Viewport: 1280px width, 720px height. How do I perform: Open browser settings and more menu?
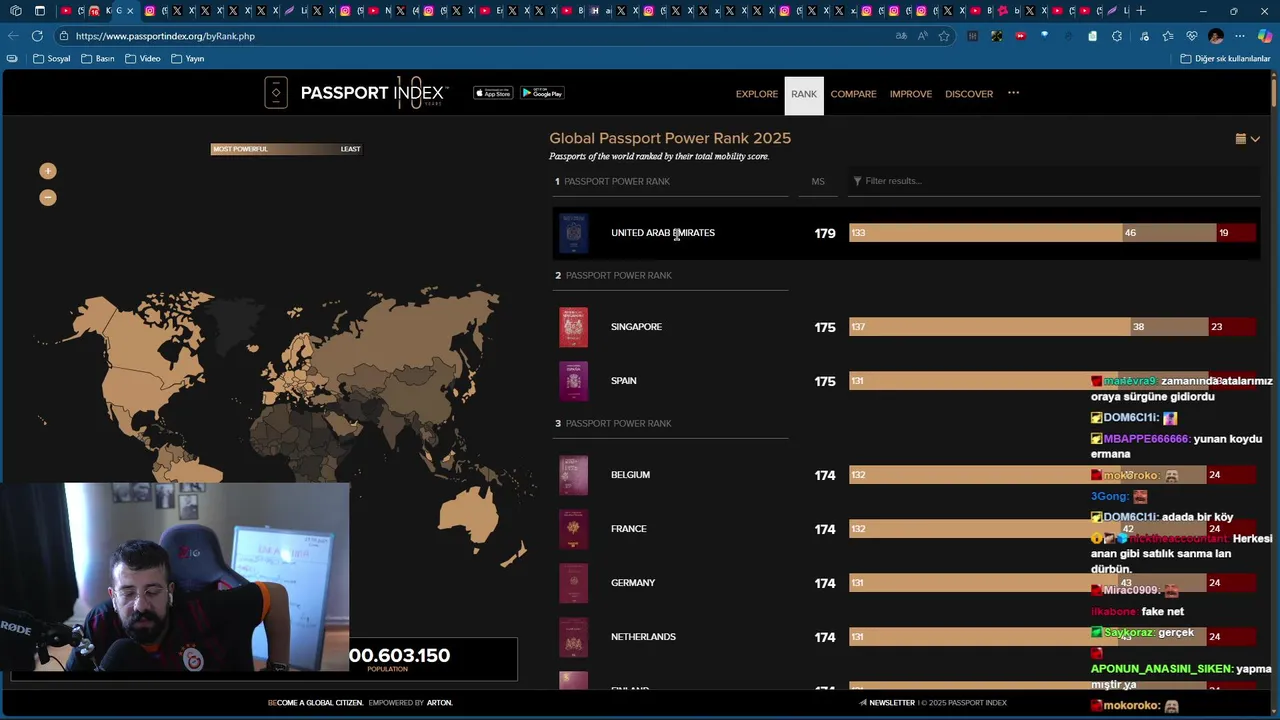1240,36
